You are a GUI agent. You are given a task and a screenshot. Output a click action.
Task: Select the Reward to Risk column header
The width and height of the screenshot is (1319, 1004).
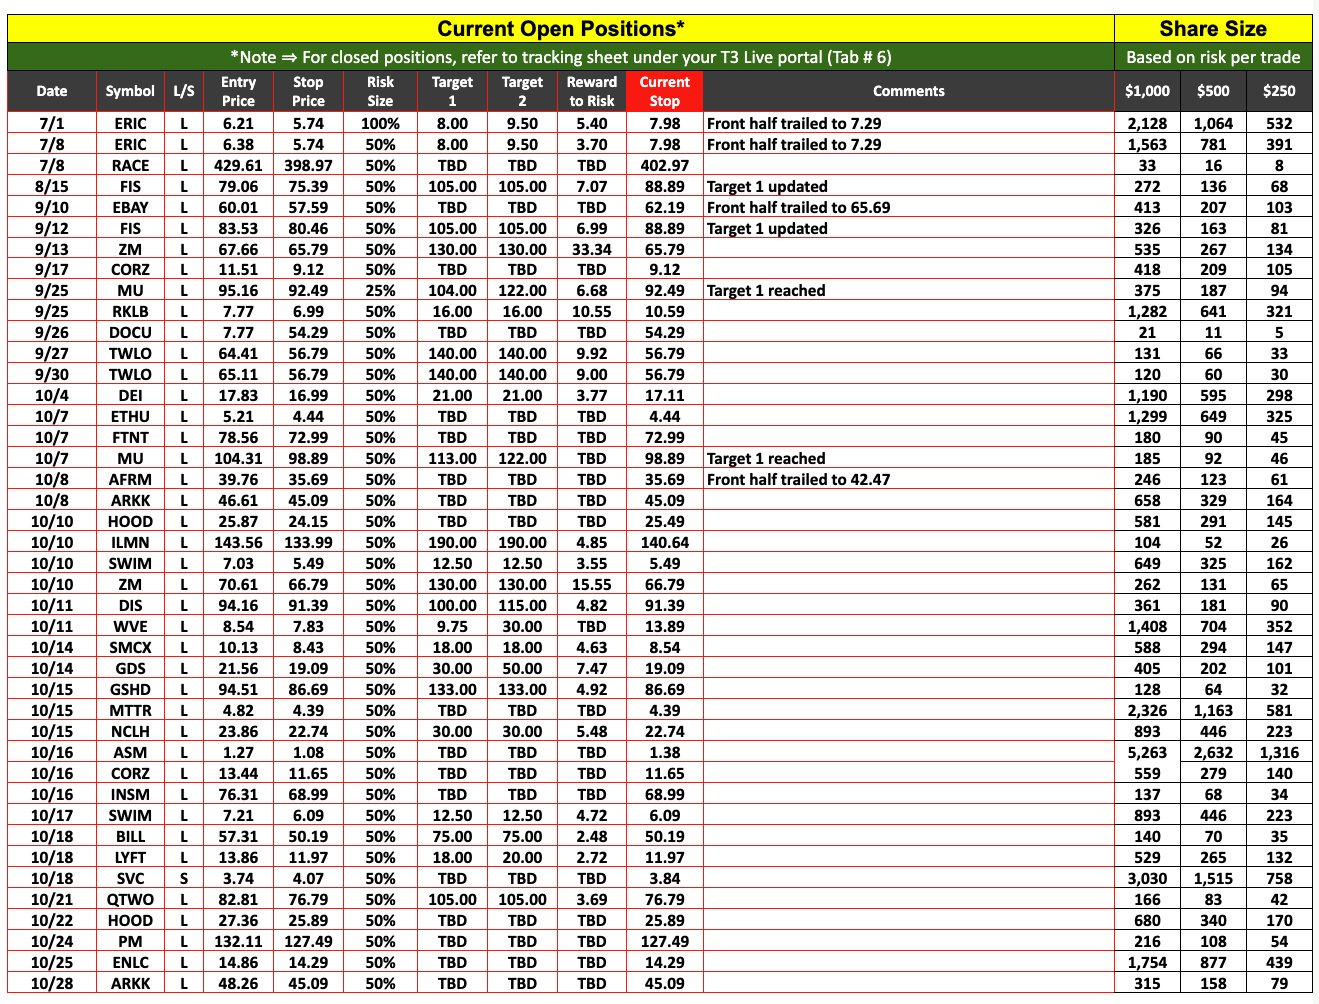591,91
